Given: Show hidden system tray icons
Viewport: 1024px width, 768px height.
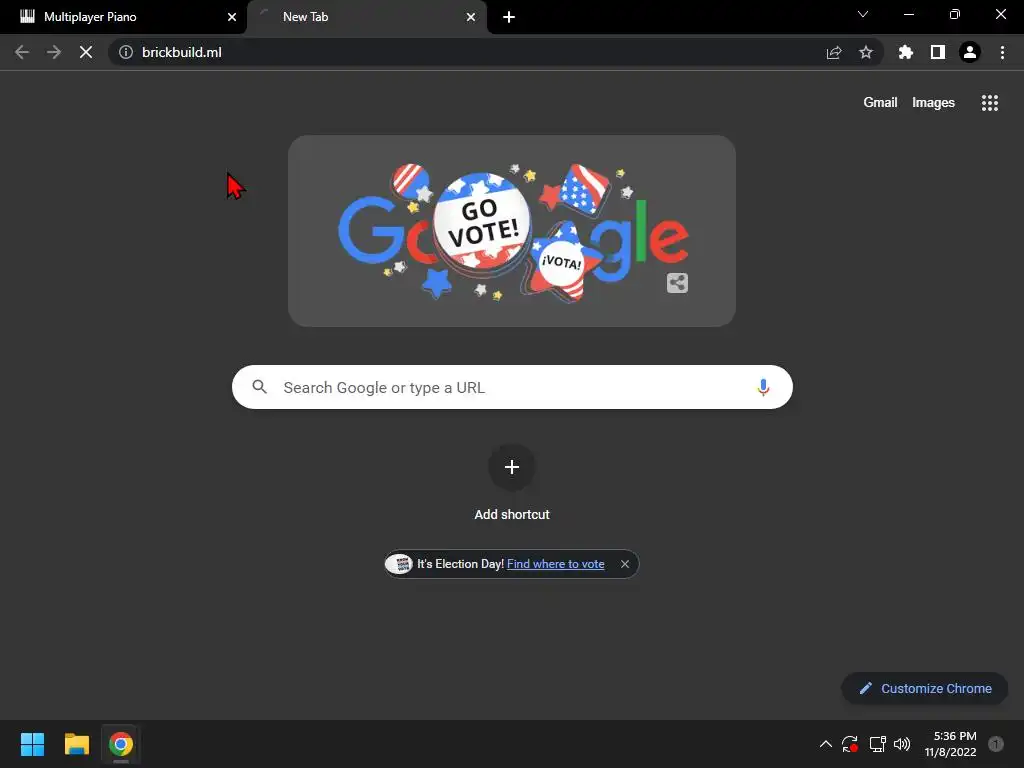Looking at the screenshot, I should (825, 744).
